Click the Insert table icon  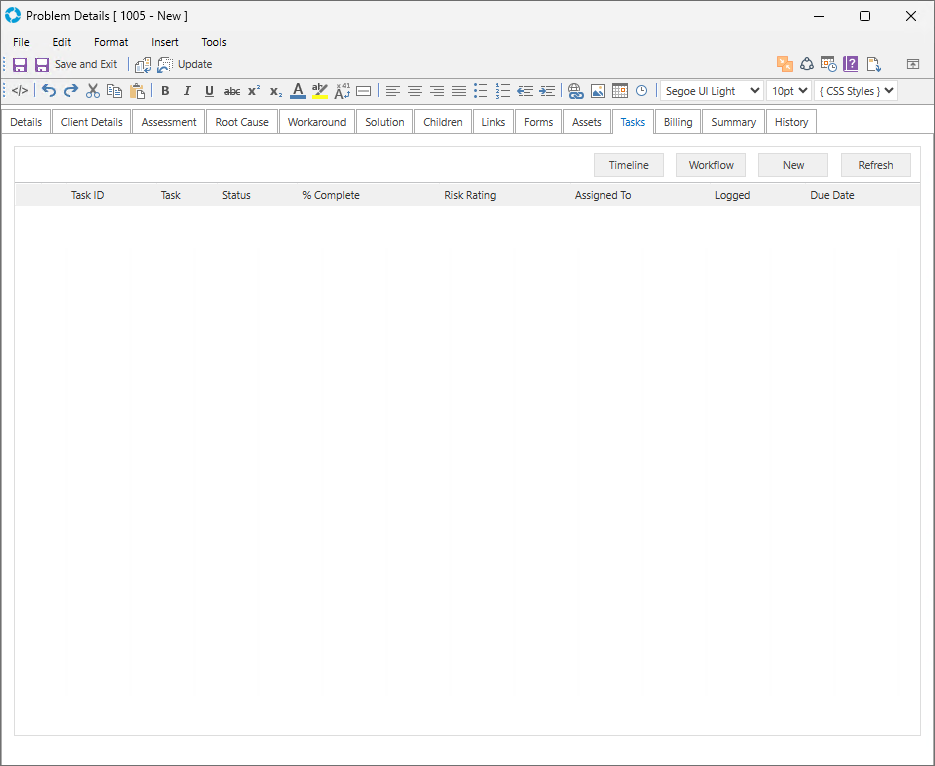[x=620, y=91]
